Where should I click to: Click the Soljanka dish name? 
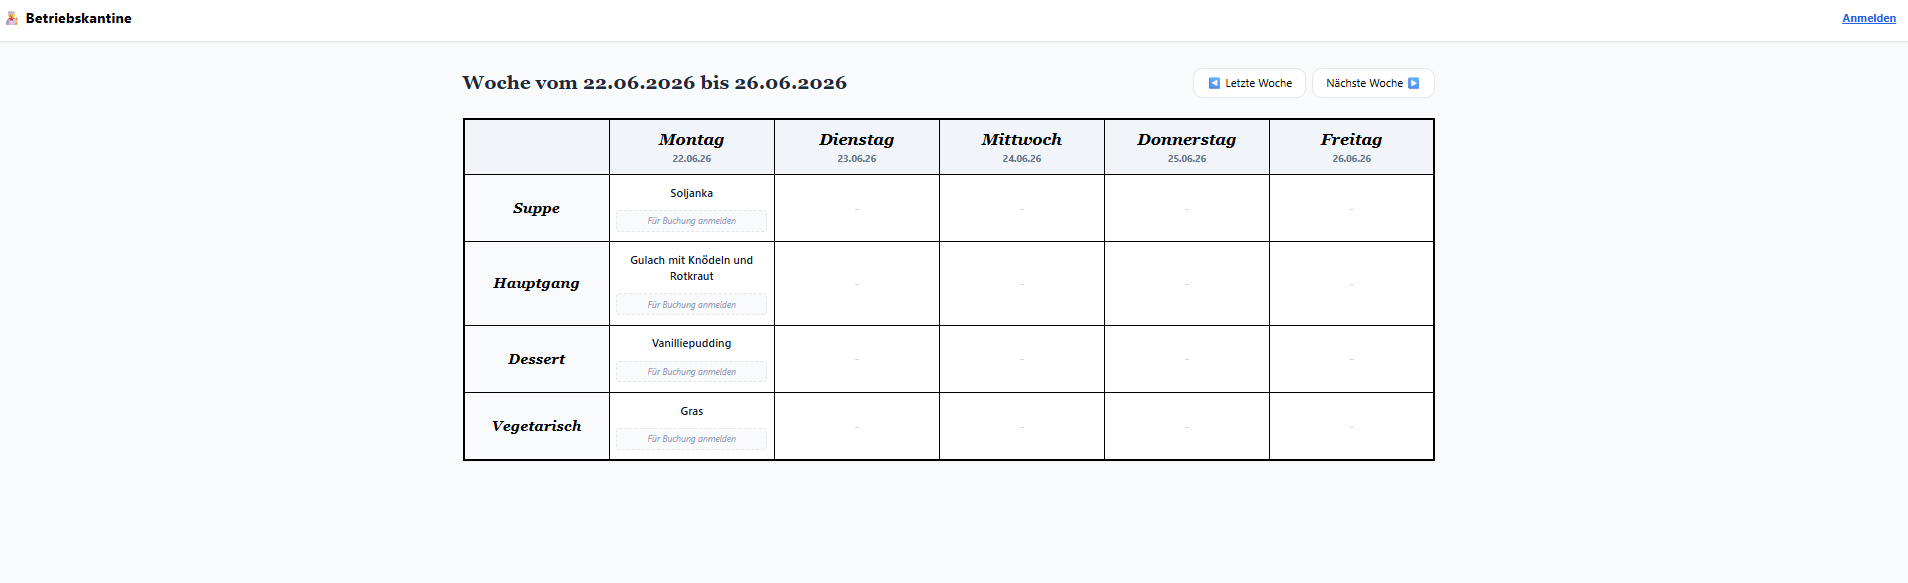click(691, 193)
